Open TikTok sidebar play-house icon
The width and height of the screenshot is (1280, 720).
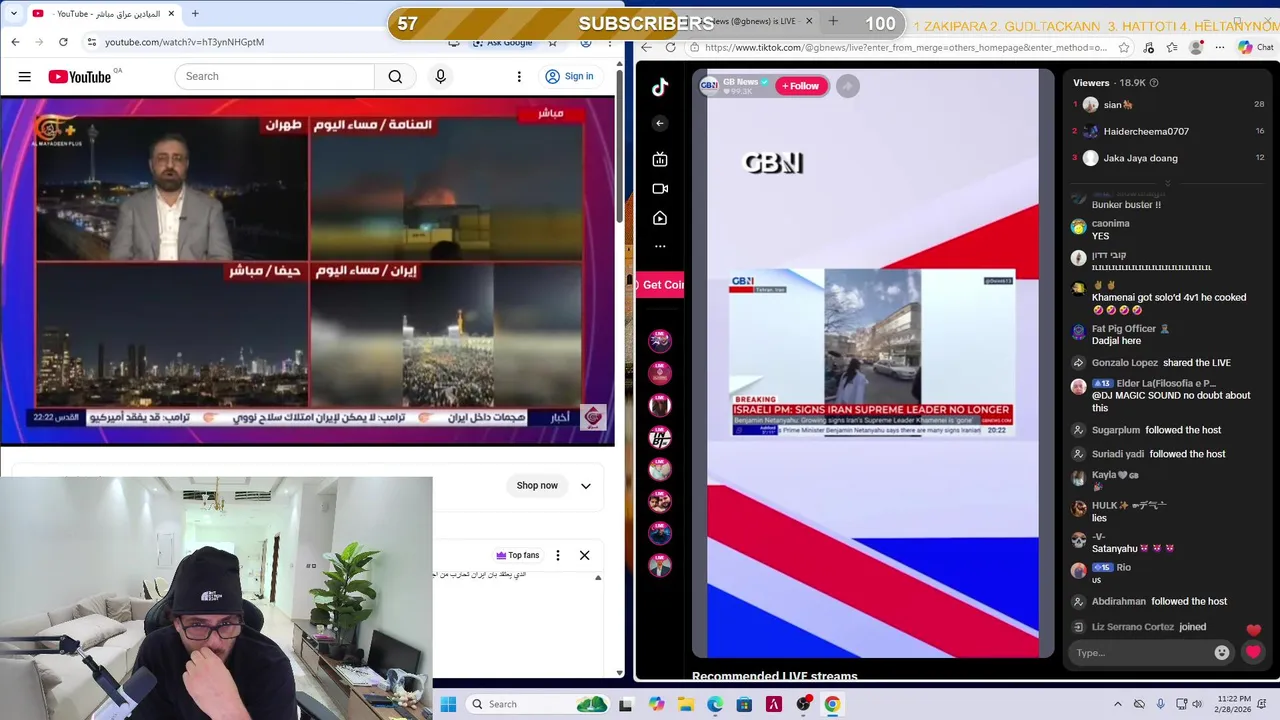[x=660, y=218]
